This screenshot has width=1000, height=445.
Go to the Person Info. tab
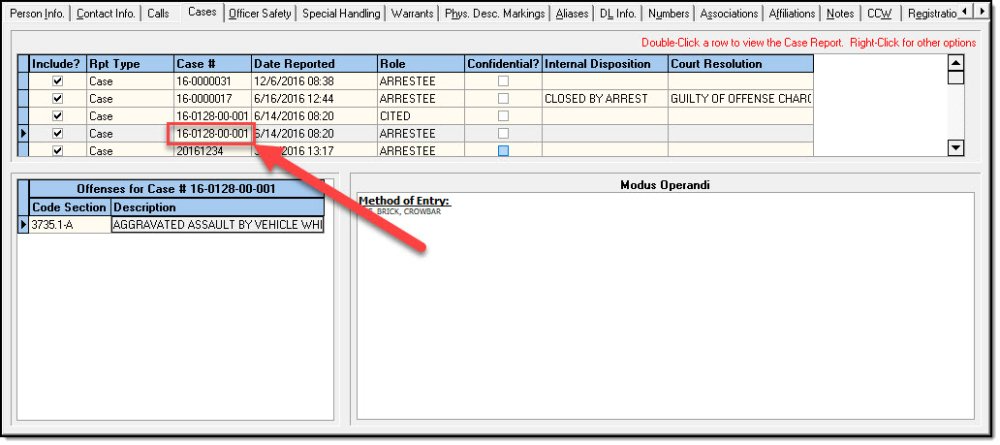[37, 14]
